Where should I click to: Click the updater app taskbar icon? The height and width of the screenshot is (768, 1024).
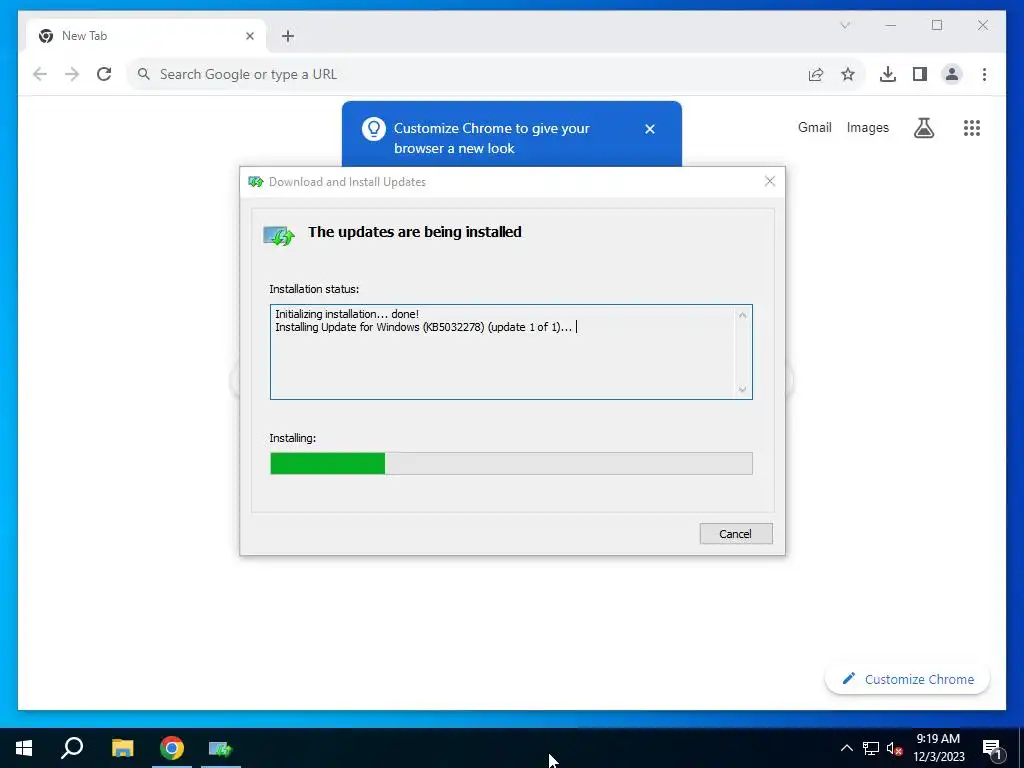(221, 748)
